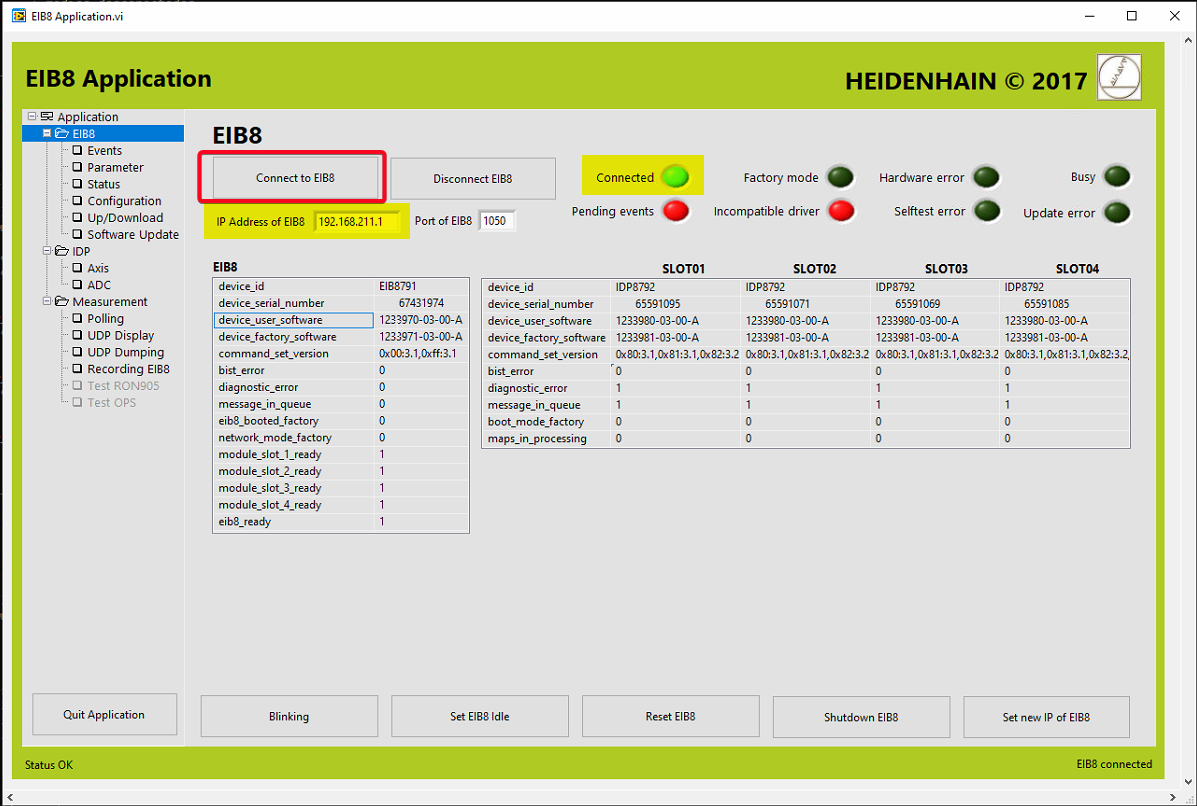Image resolution: width=1197 pixels, height=806 pixels.
Task: Click the SLOT03 column header
Action: (x=946, y=269)
